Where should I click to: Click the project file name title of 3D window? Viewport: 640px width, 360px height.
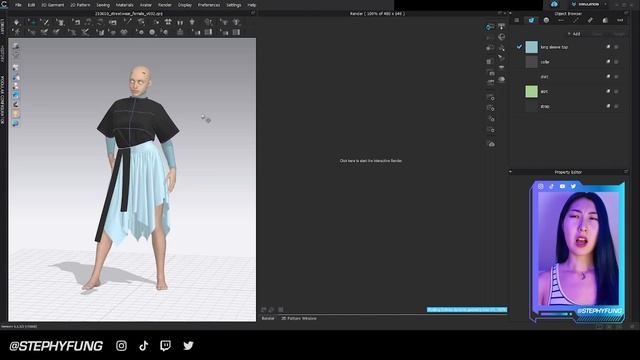click(x=129, y=13)
